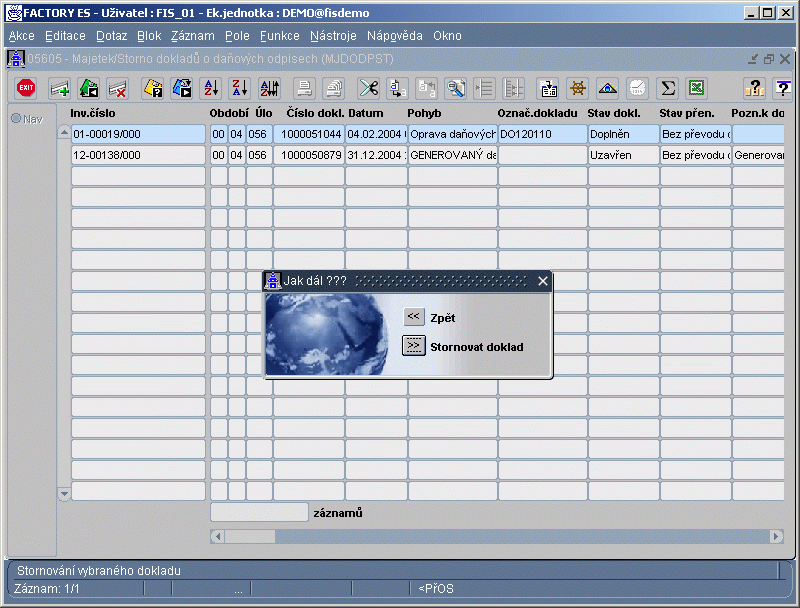The width and height of the screenshot is (800, 608).
Task: Click the horizontal scrollbar right arrow
Action: pyautogui.click(x=777, y=536)
